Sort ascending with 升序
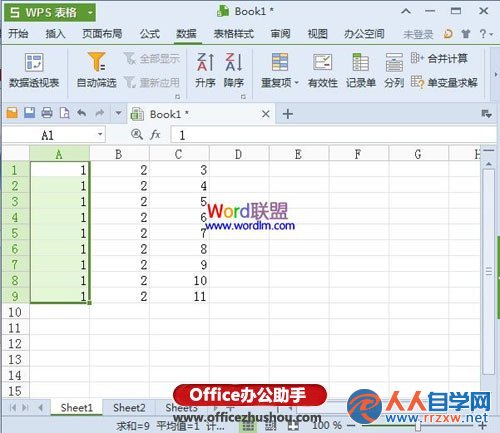The height and width of the screenshot is (433, 500). pos(205,70)
